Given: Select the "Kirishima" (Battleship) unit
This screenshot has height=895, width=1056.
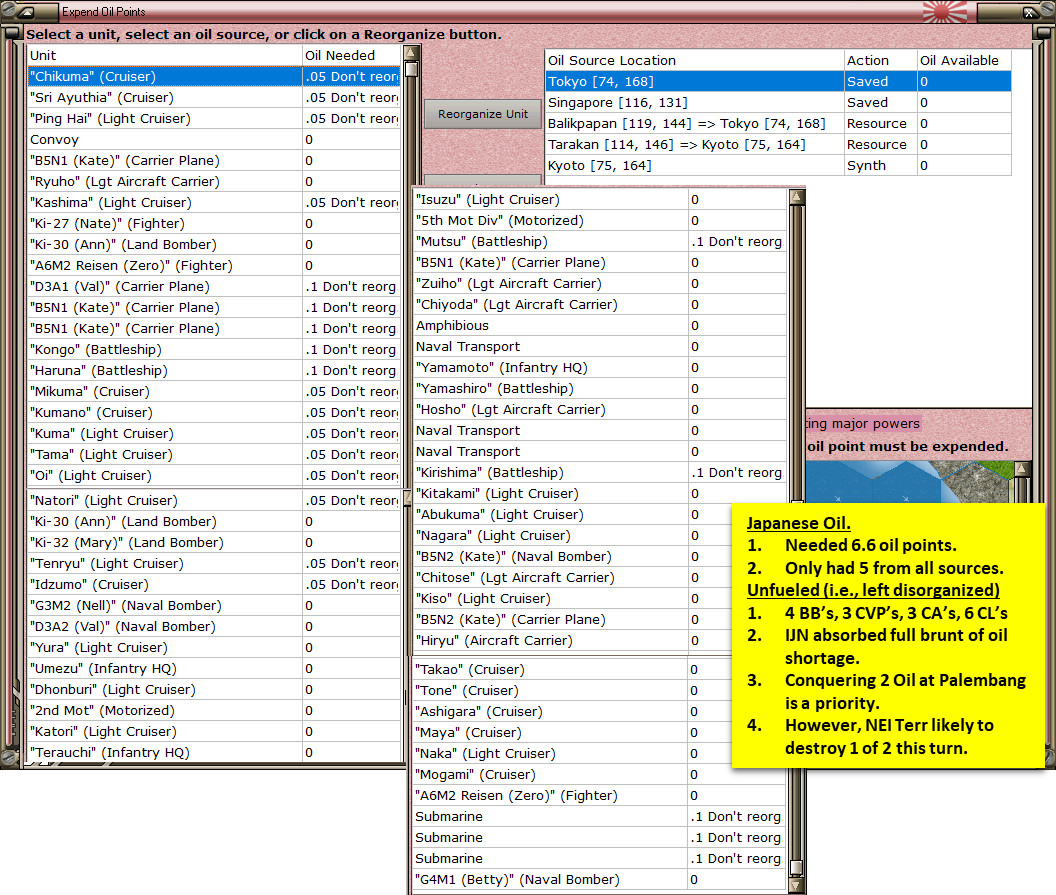Looking at the screenshot, I should coord(599,473).
